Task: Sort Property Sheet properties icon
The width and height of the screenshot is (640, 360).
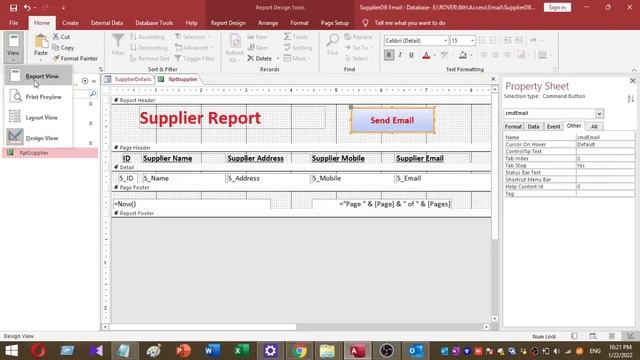Action: point(630,98)
